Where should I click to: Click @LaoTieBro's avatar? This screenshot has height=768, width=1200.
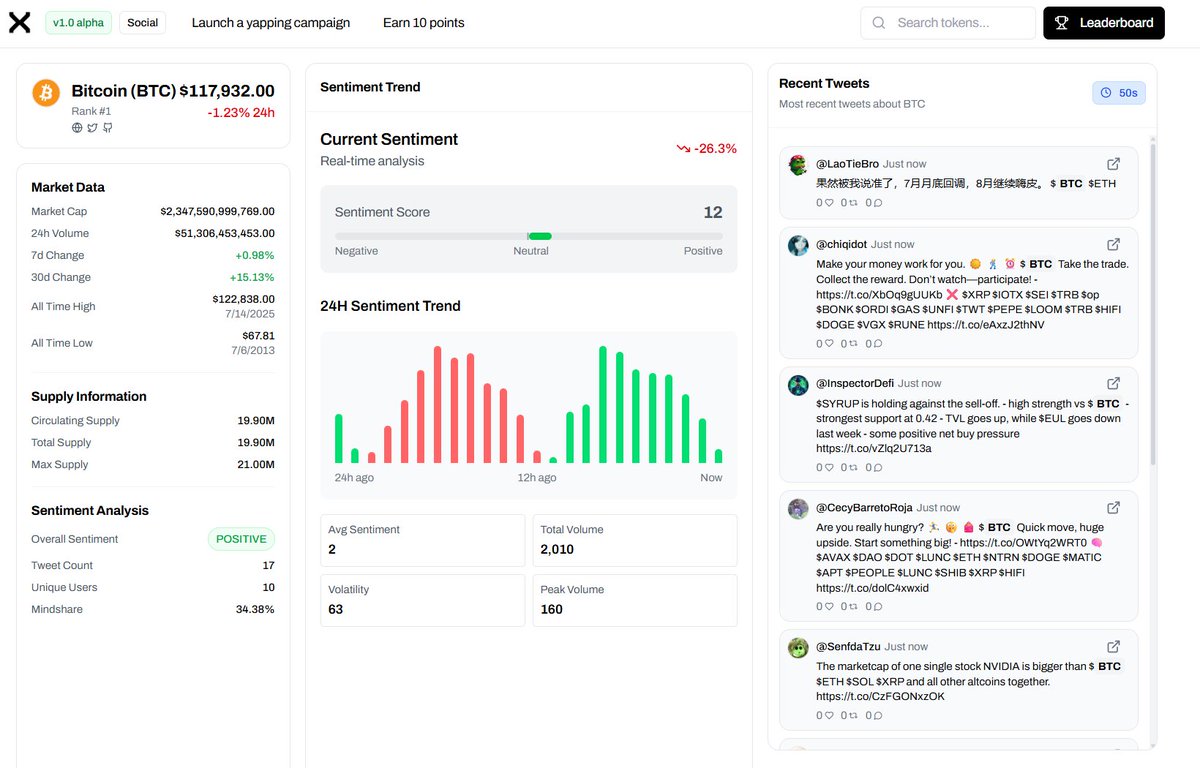tap(797, 165)
